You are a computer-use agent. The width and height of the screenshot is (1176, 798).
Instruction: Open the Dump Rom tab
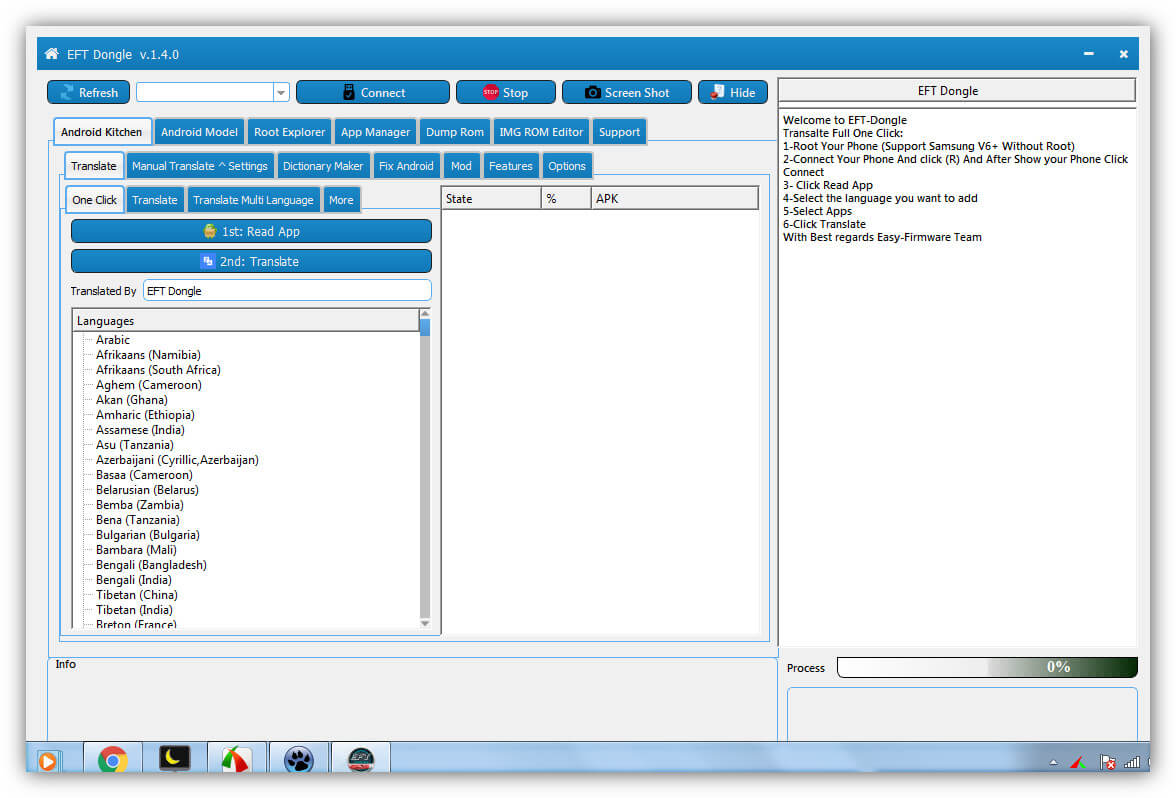click(455, 132)
